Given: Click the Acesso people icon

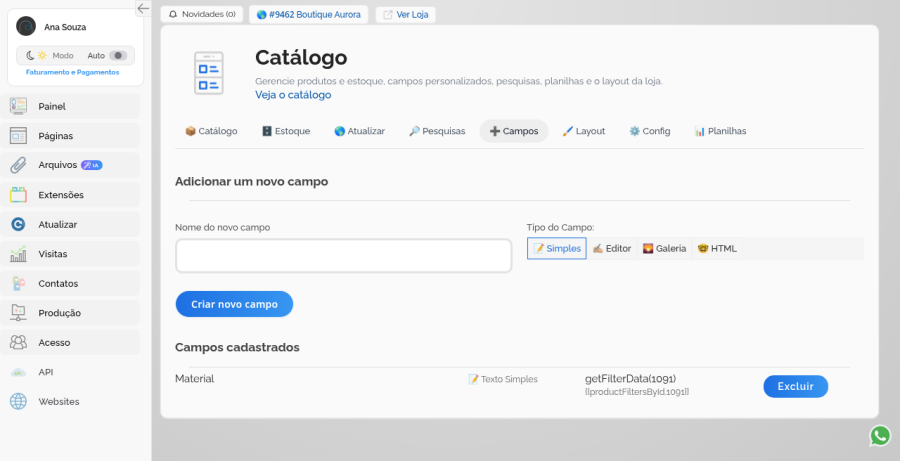Looking at the screenshot, I should (18, 343).
